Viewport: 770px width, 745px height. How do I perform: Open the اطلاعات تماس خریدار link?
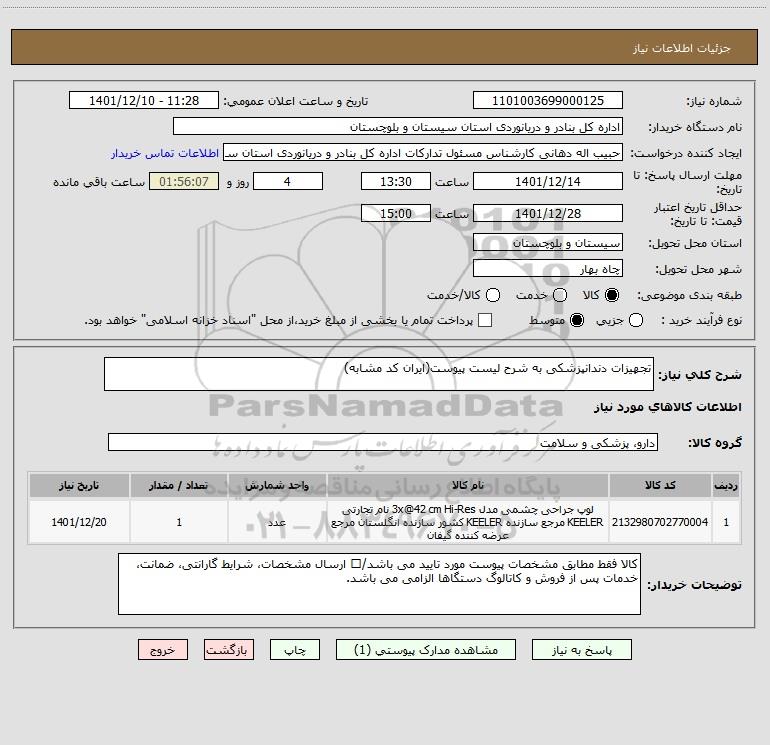coord(165,153)
